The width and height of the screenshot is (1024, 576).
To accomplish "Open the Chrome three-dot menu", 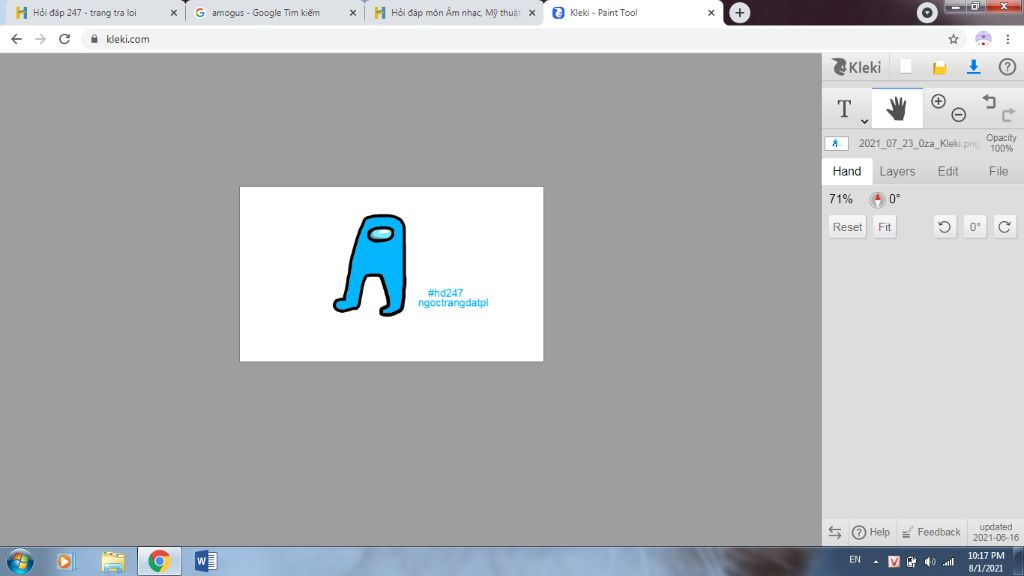I will (1008, 39).
